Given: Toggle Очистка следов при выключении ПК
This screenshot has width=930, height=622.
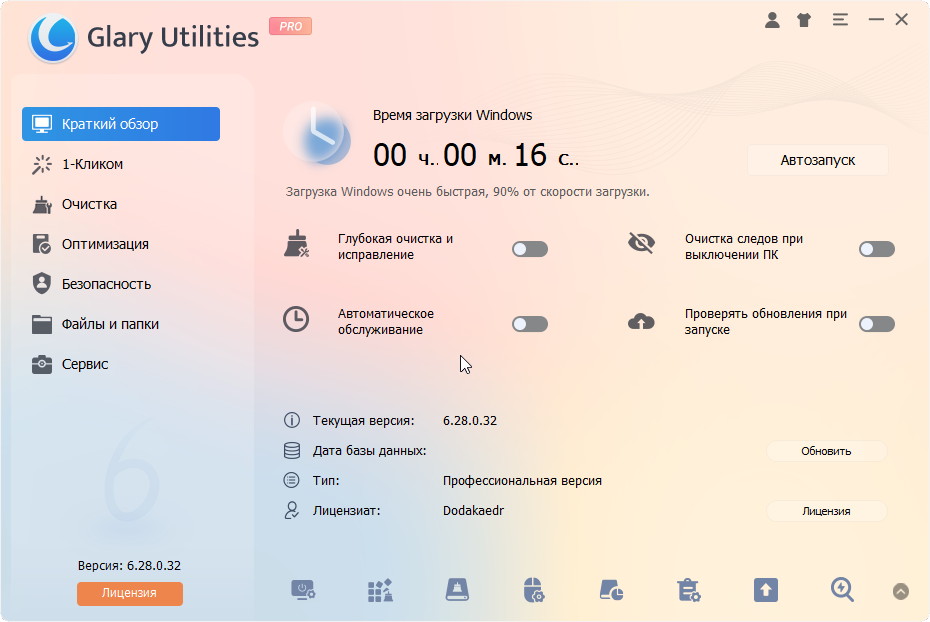Looking at the screenshot, I should [x=877, y=249].
